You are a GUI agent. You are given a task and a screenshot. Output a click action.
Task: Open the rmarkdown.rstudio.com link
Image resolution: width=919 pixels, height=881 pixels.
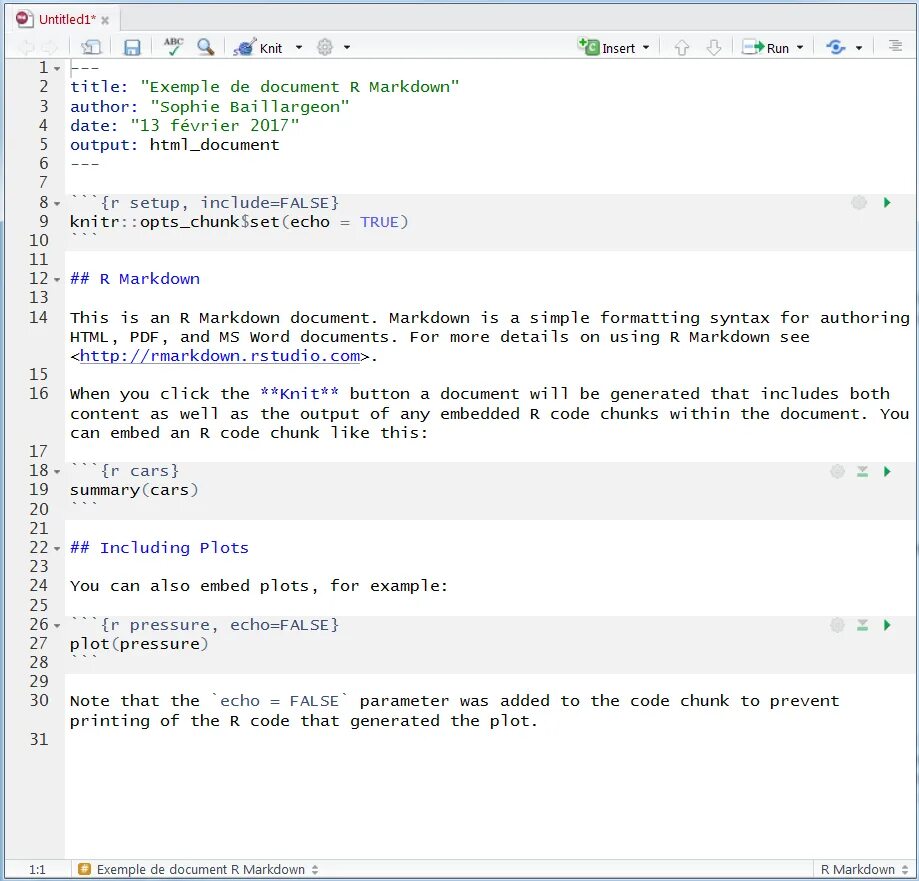click(220, 356)
